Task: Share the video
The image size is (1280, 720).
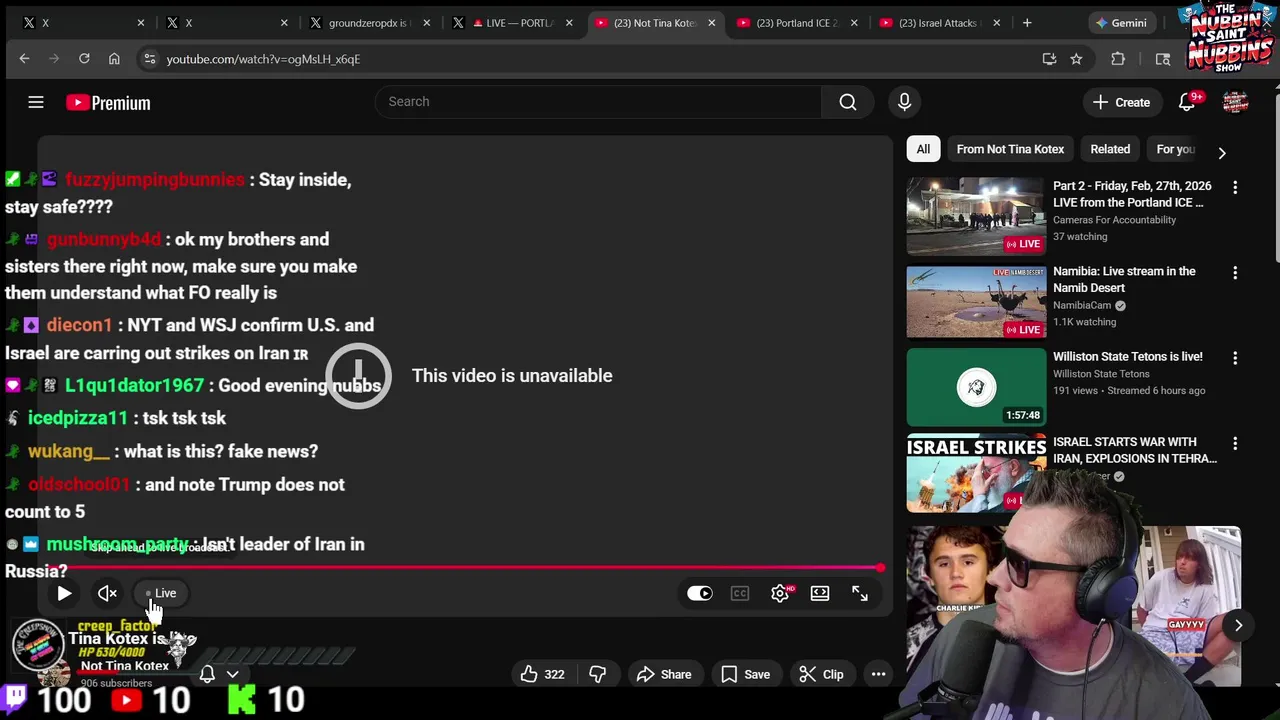Action: pyautogui.click(x=663, y=675)
